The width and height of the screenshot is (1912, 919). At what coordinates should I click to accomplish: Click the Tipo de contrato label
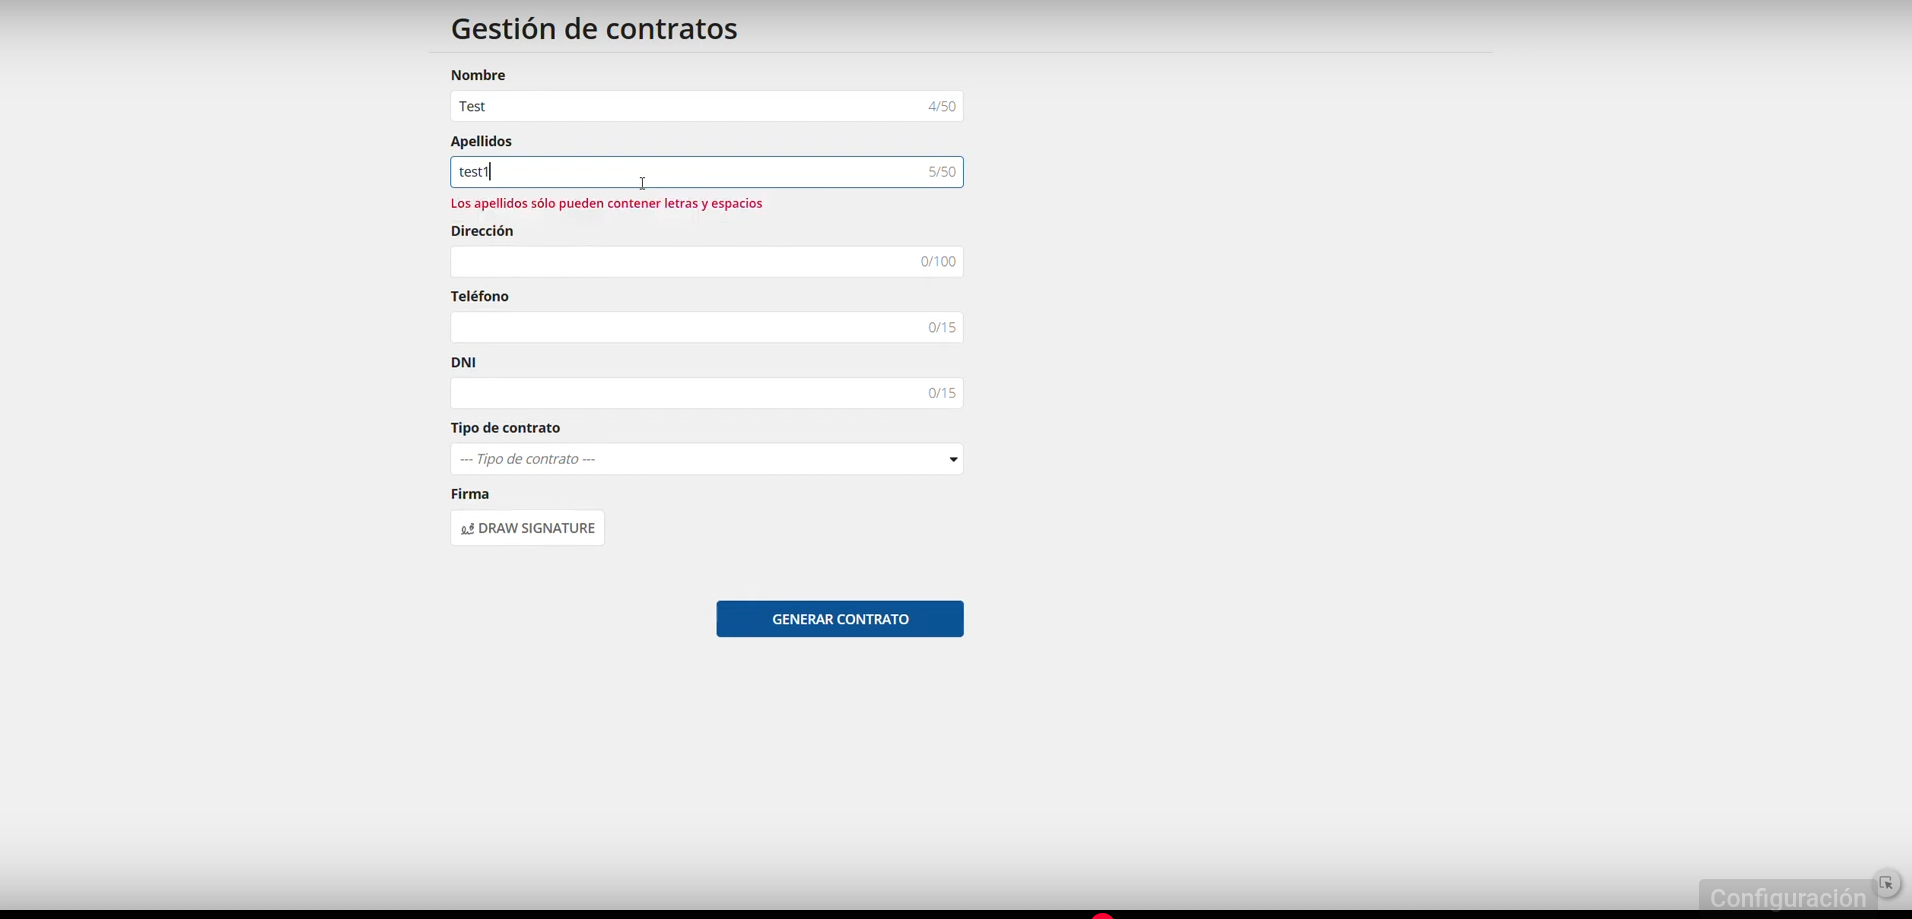coord(505,428)
